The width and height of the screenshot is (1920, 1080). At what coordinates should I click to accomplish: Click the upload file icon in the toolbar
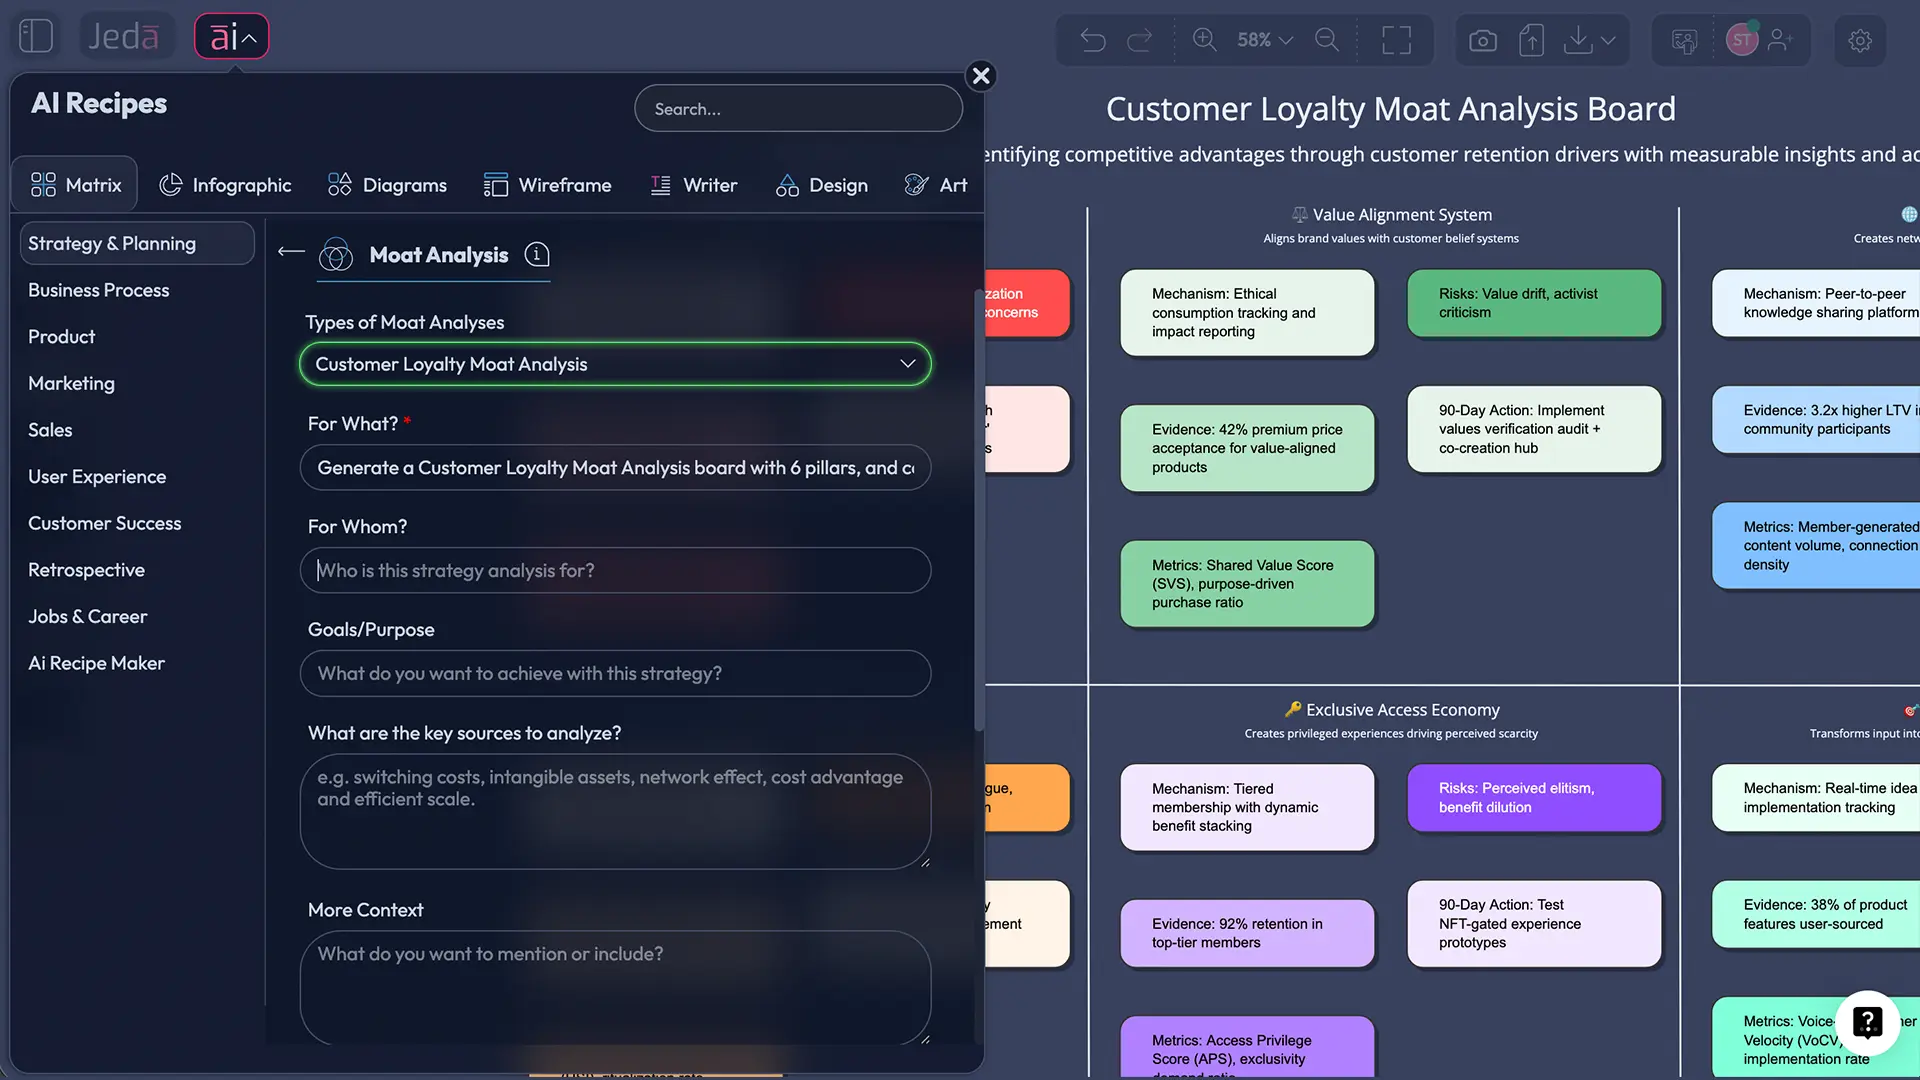[x=1530, y=40]
